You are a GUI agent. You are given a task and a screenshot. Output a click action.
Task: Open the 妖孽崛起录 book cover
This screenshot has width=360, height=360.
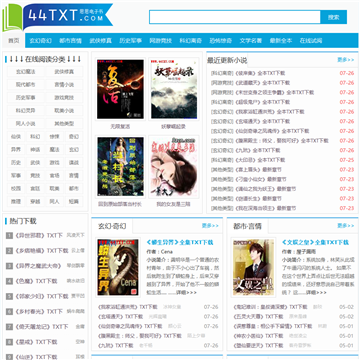point(174,89)
